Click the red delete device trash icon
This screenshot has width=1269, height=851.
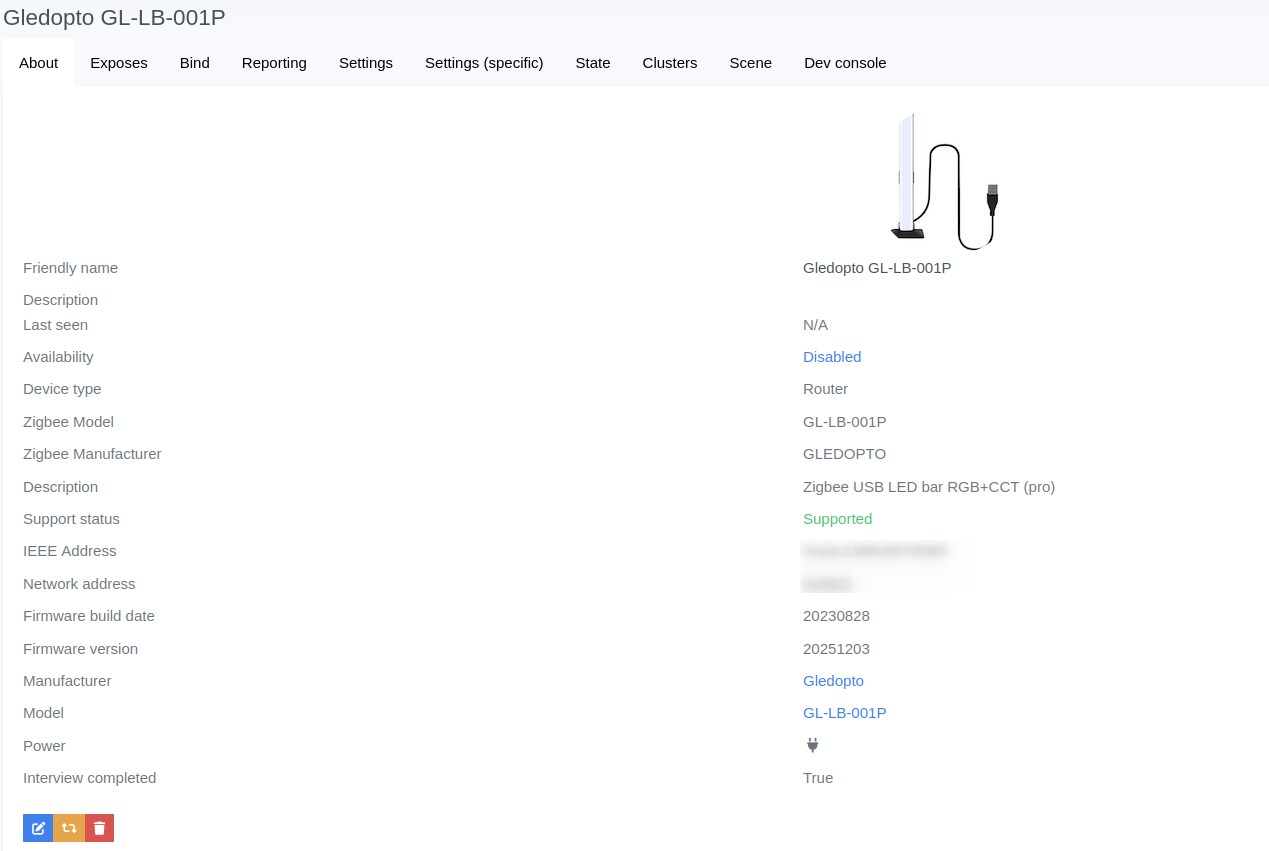tap(100, 828)
